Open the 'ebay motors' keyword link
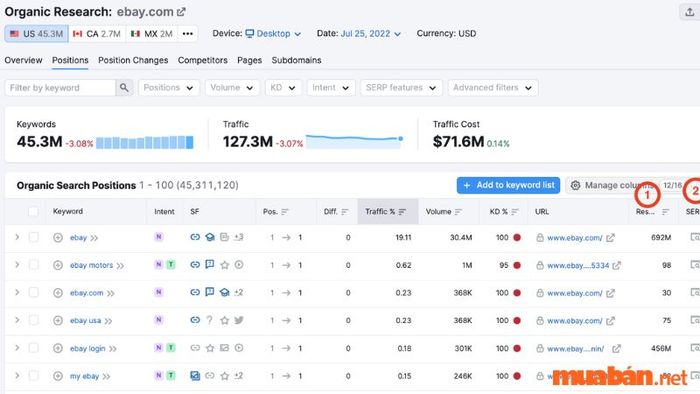This screenshot has height=394, width=700. 92,265
